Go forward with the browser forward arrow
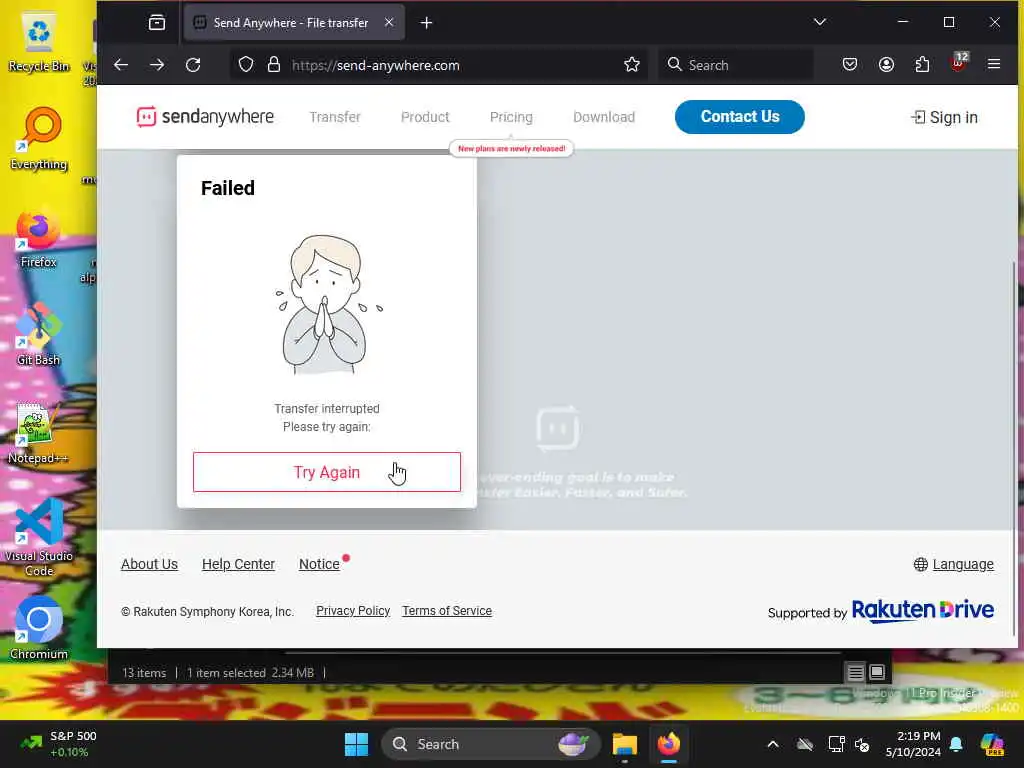Screen dimensions: 1024x768 coord(157,65)
